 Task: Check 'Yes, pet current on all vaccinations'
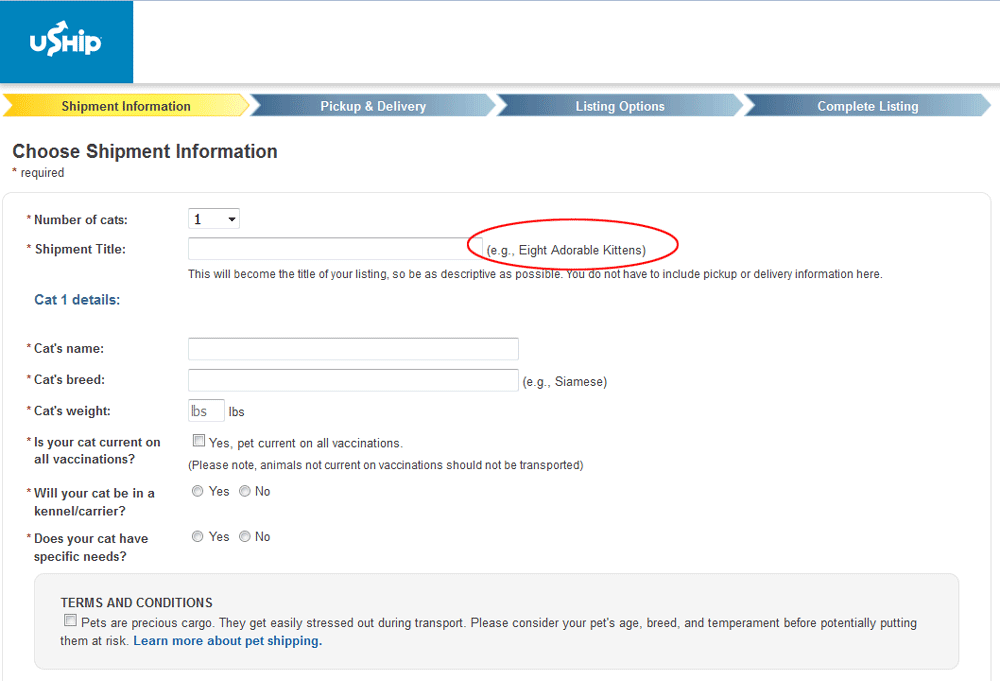[199, 441]
